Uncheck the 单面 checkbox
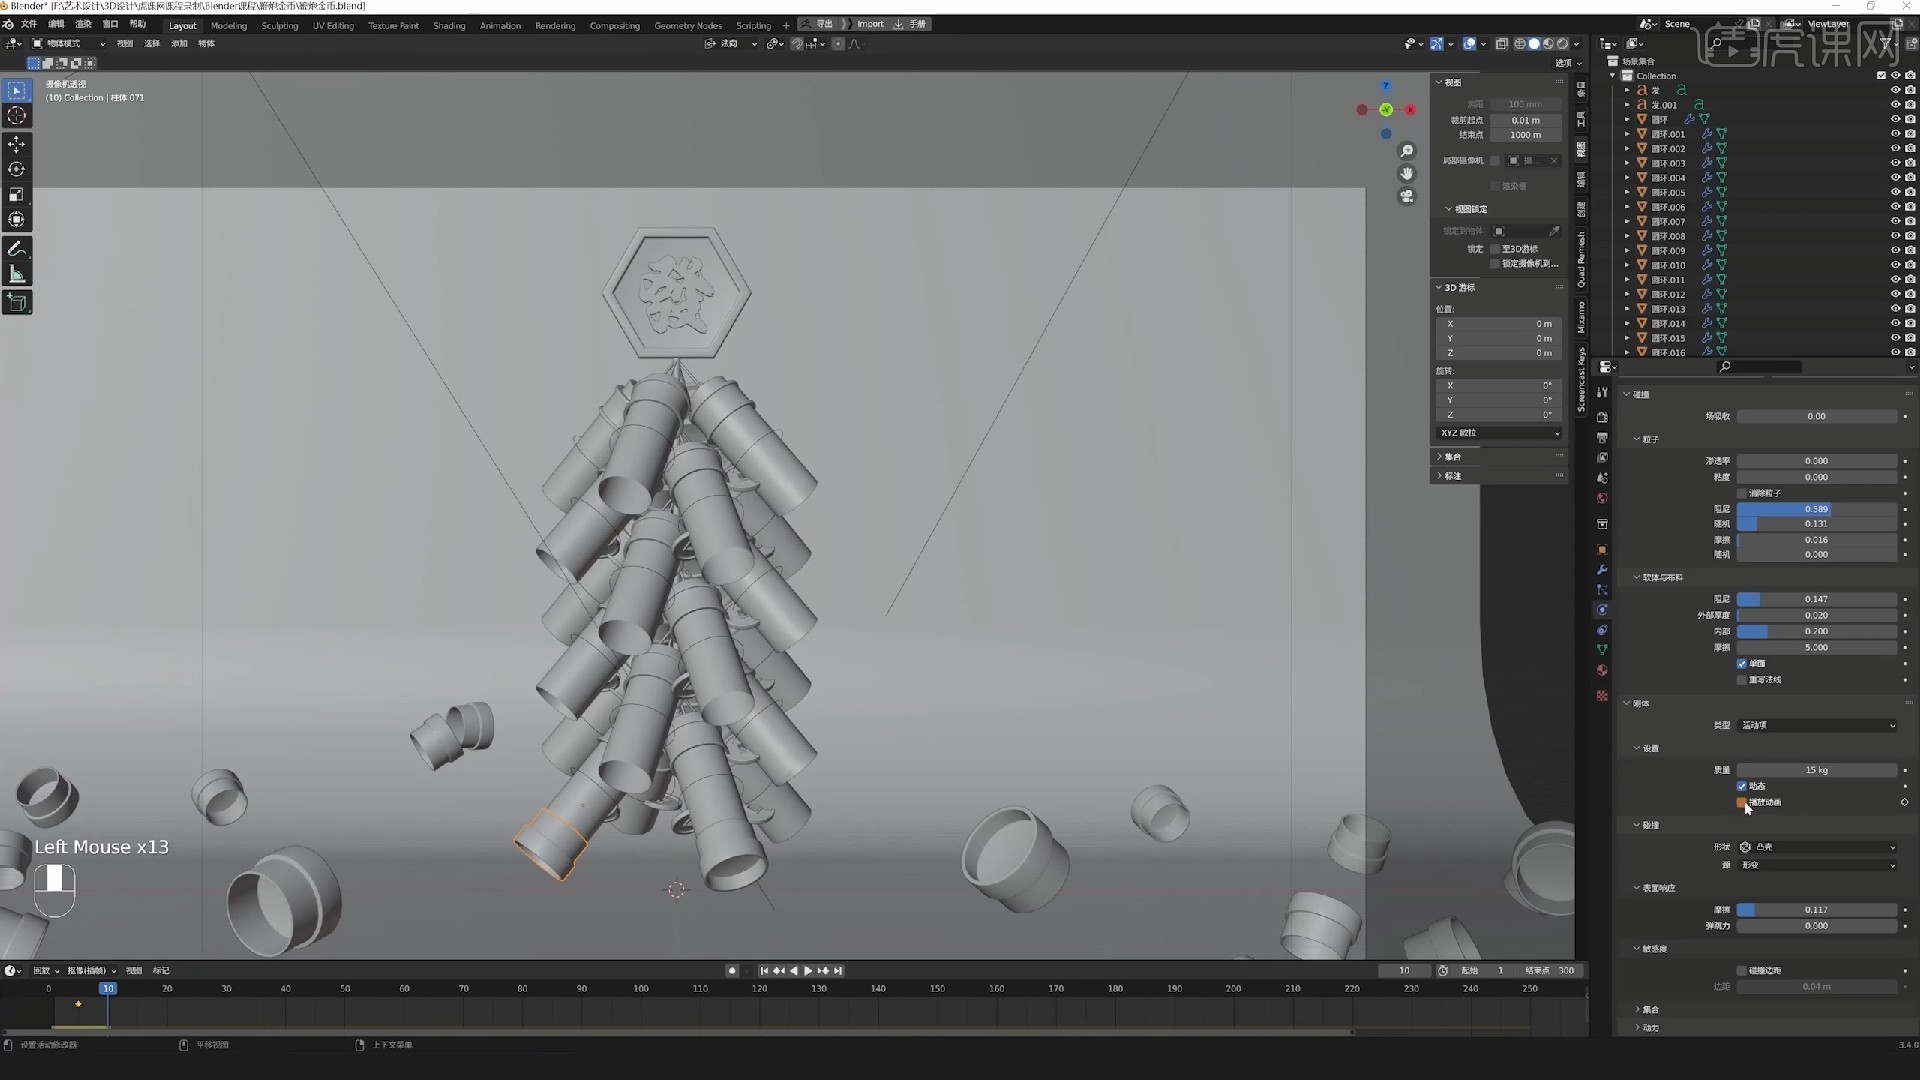This screenshot has height=1080, width=1920. pyautogui.click(x=1742, y=664)
